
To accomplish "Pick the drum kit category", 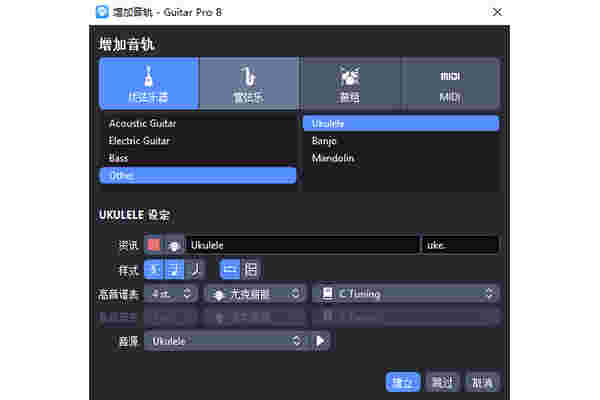I will (350, 83).
